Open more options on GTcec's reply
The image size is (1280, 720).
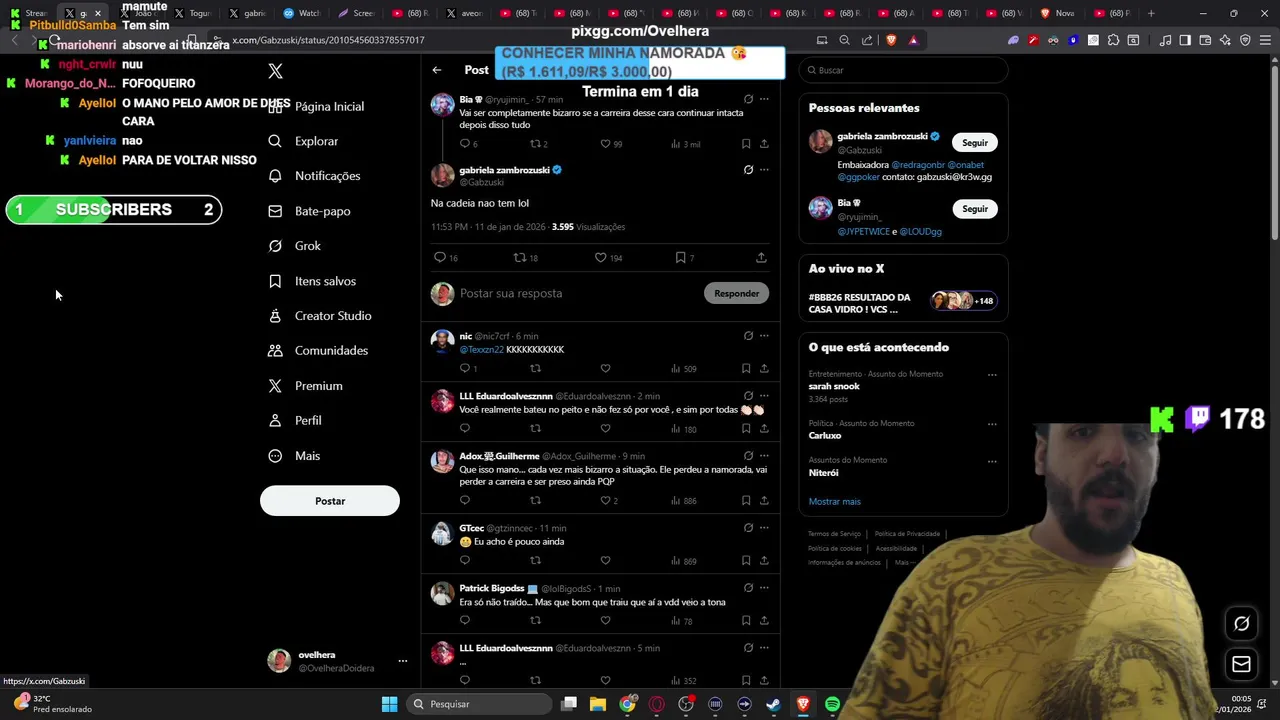coord(764,528)
